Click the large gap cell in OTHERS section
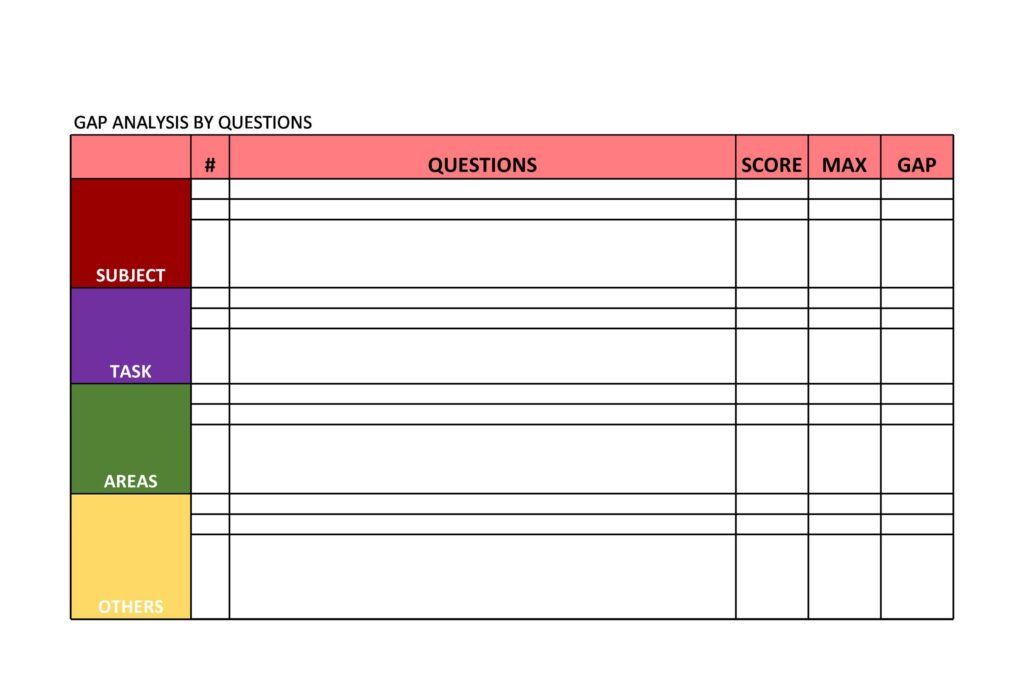The height and width of the screenshot is (695, 1024). tap(917, 577)
